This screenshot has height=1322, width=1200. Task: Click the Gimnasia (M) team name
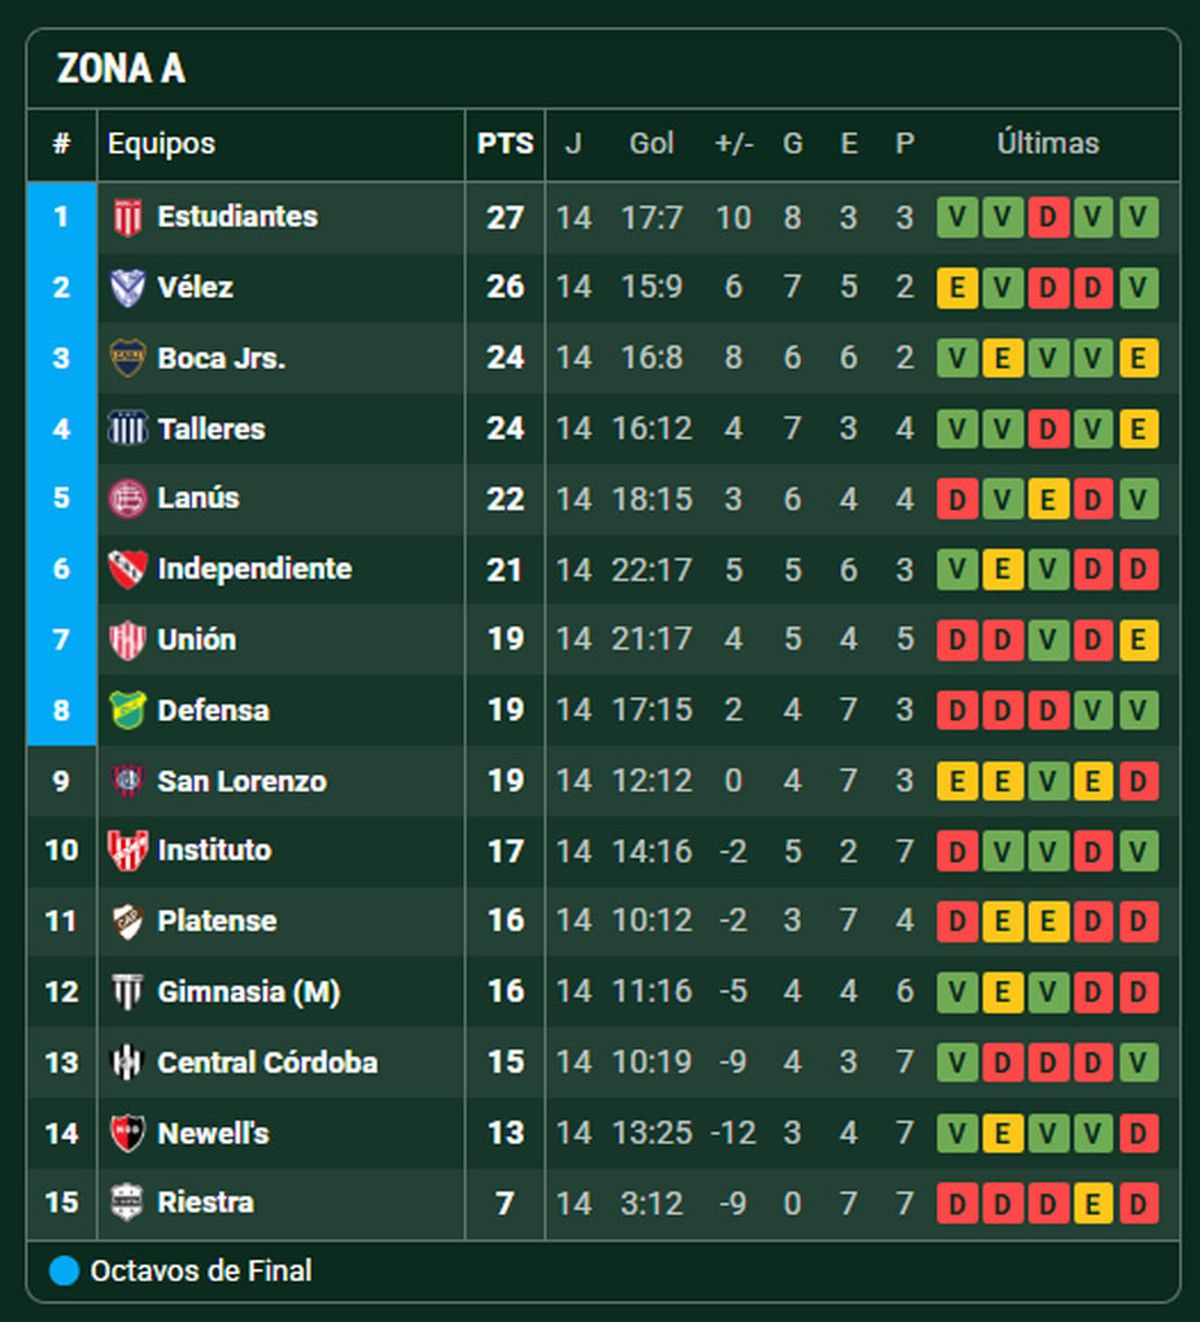(249, 992)
